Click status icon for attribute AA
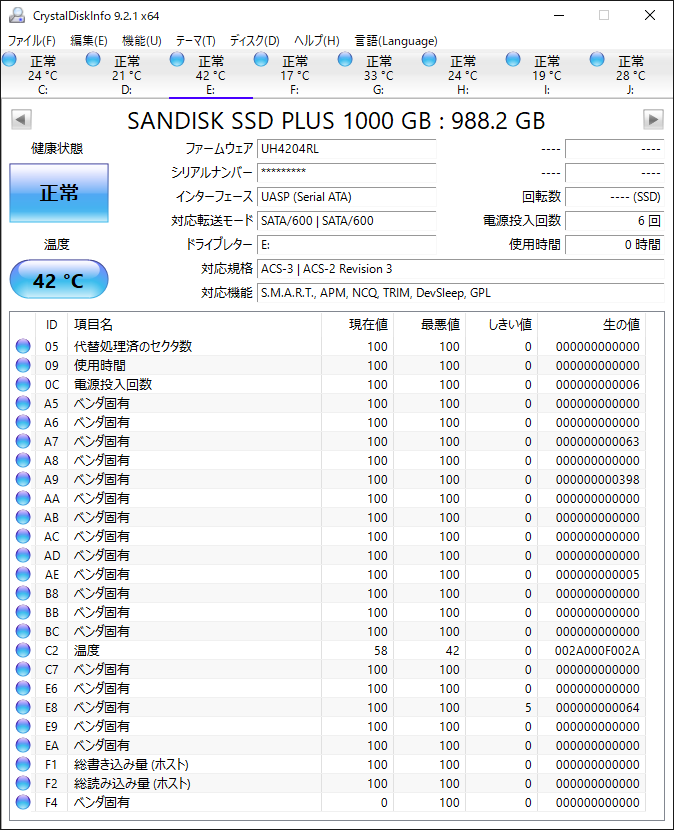This screenshot has height=830, width=674. coord(23,498)
